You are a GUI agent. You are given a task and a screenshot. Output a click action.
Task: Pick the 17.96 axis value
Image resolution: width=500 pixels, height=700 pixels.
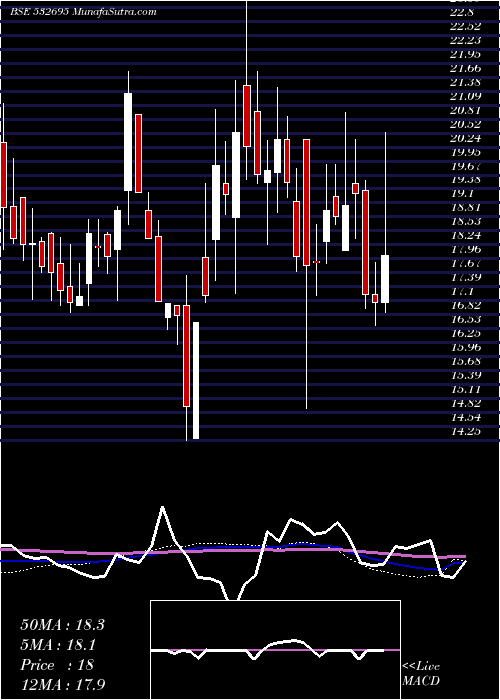coord(466,249)
